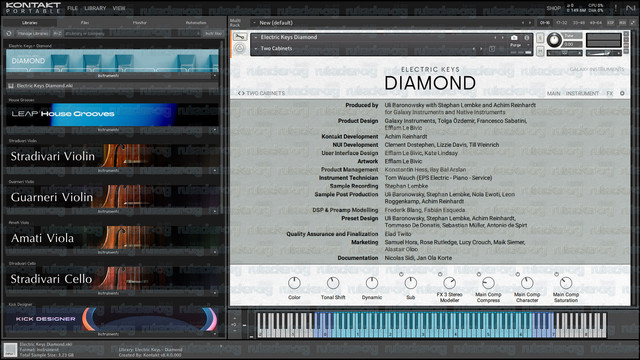Toggle the link indicator above Sub knob
This screenshot has width=640, height=360.
coord(401,274)
